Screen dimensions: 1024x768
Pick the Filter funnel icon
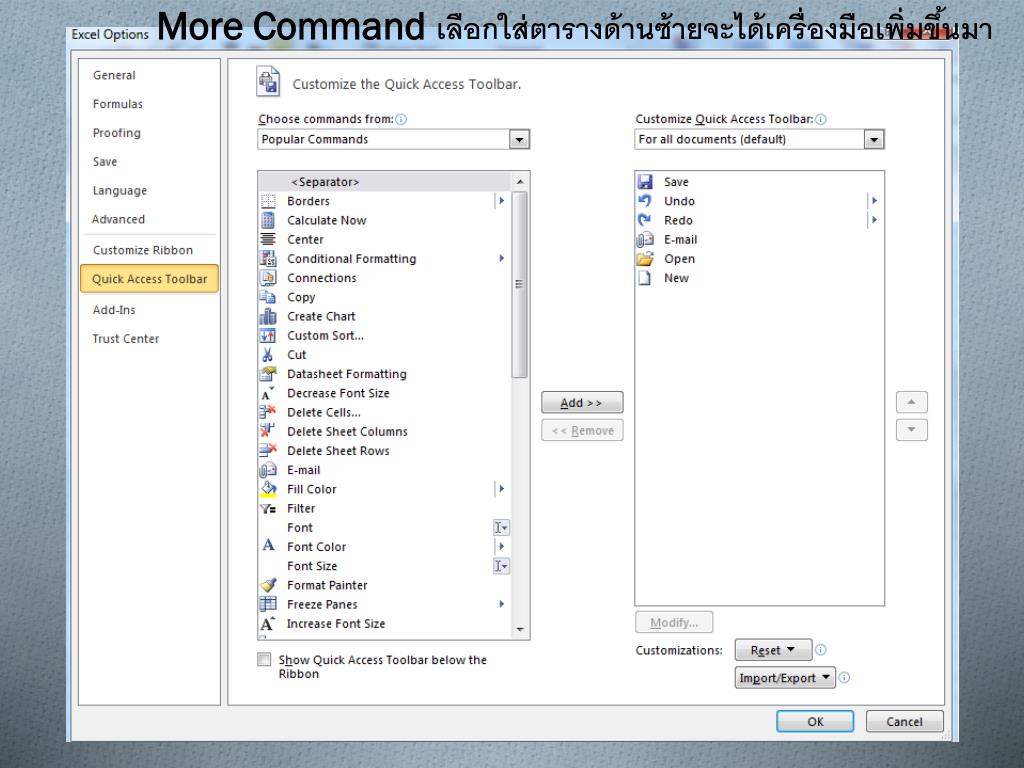268,508
